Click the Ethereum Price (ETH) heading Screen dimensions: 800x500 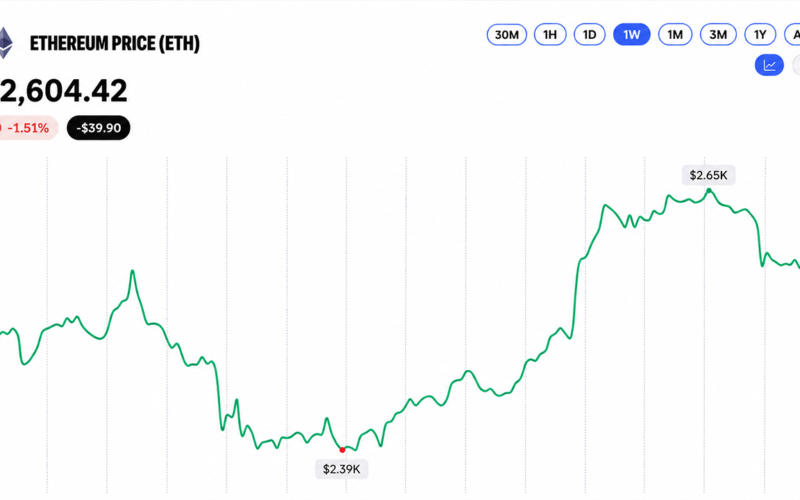click(115, 44)
